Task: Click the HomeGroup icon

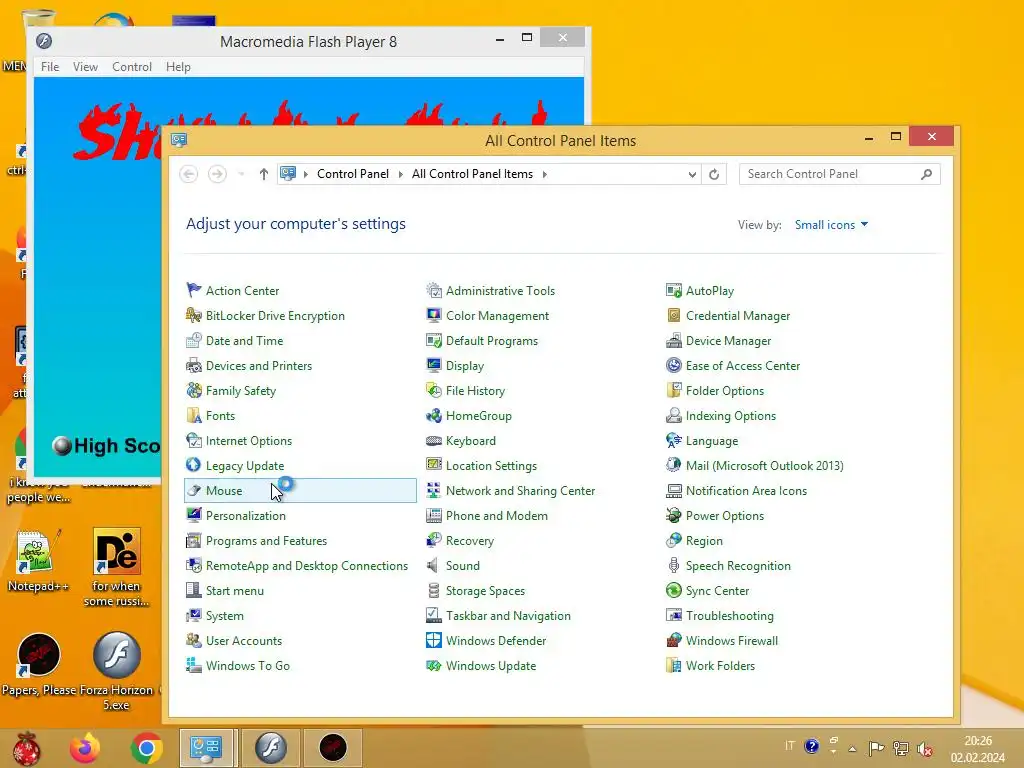Action: 434,415
